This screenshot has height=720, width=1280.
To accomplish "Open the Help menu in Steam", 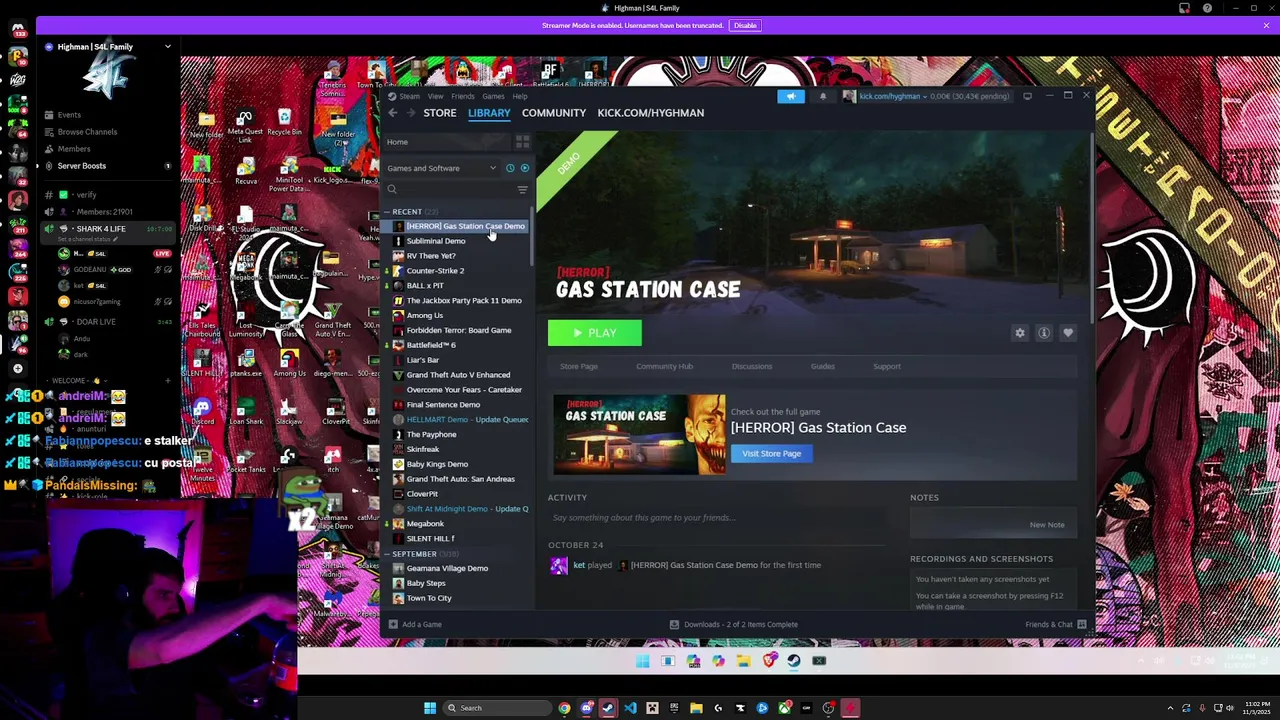I will (520, 96).
